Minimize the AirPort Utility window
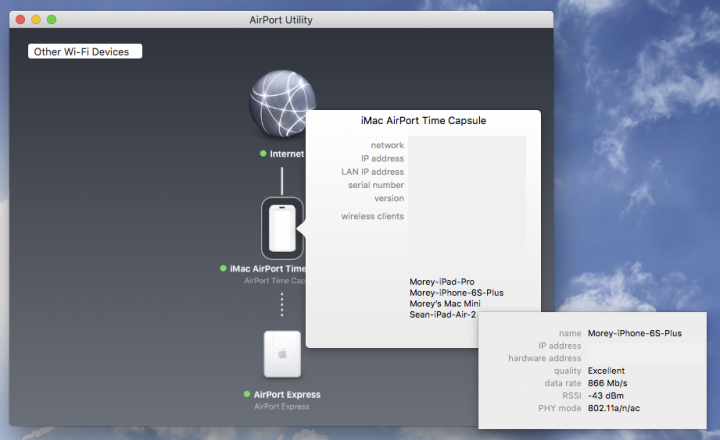 [x=36, y=19]
